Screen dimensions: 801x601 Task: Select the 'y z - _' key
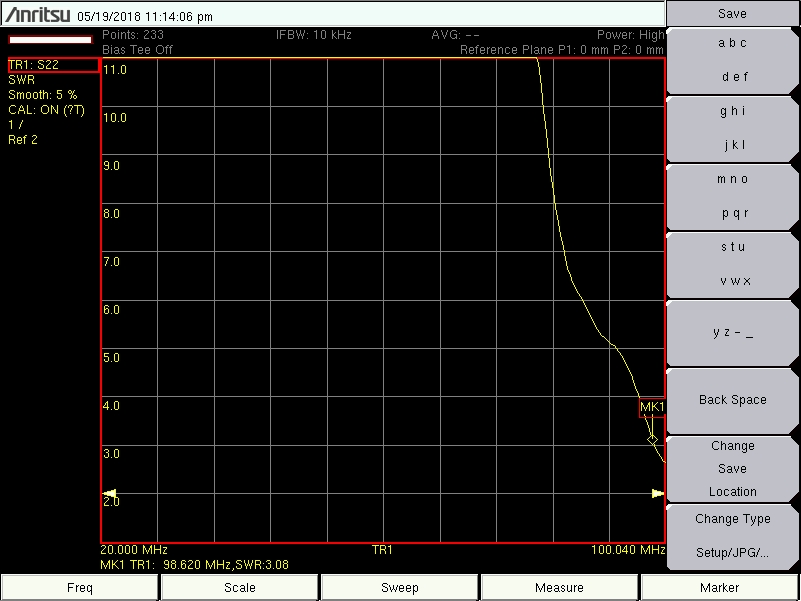tap(732, 333)
